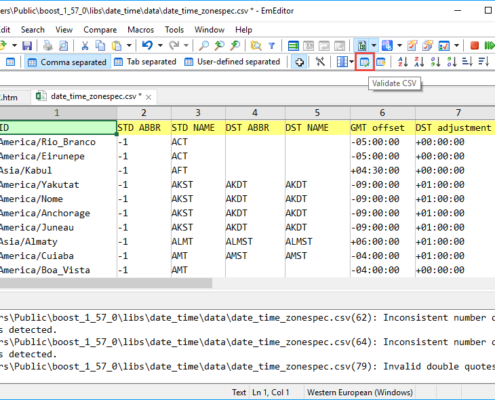The height and width of the screenshot is (400, 495).
Task: Expand the Paste options dropdown arrow
Action: pyautogui.click(x=129, y=45)
